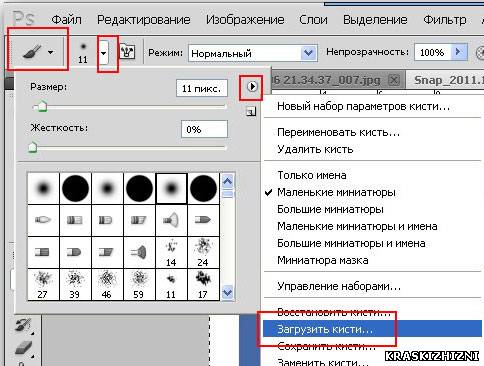Select the fan bristle brush in third row
Screen dimensions: 484x366
(x=139, y=253)
